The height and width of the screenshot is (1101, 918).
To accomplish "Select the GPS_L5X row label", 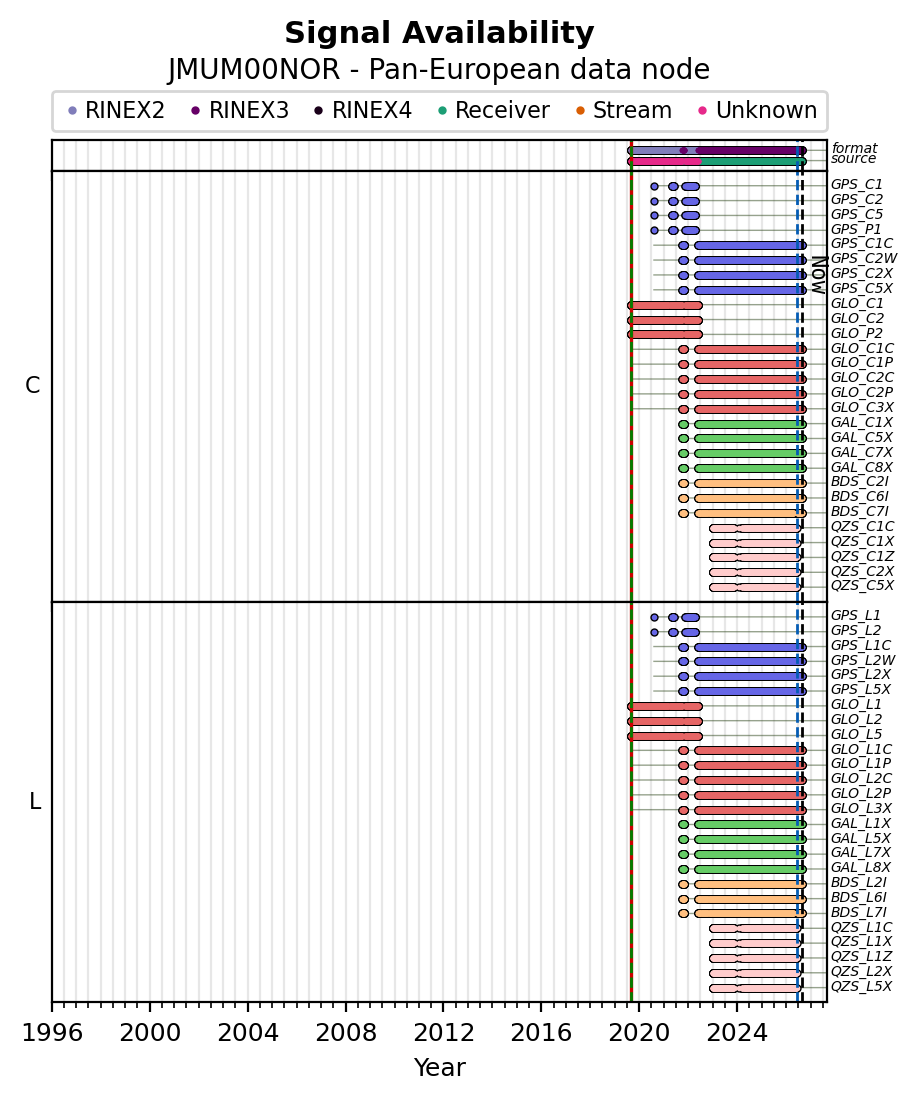I will 861,690.
